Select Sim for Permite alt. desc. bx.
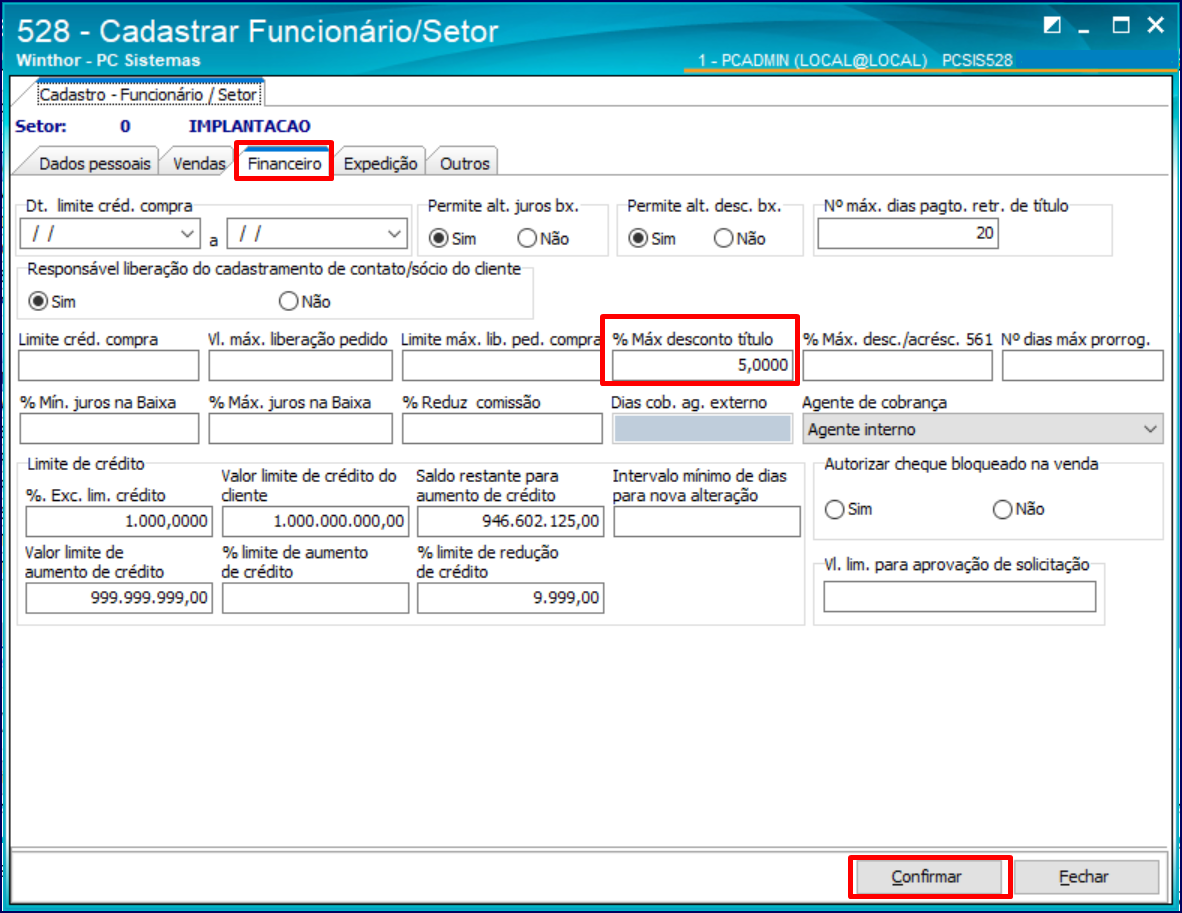 (x=653, y=238)
